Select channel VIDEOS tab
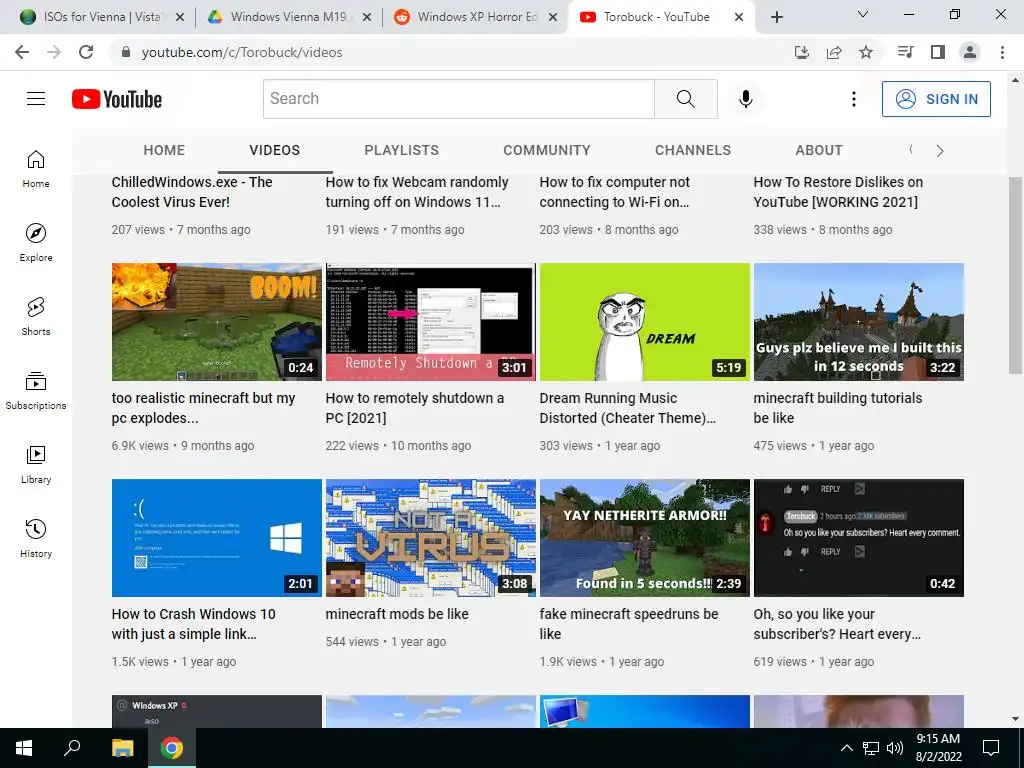Viewport: 1024px width, 768px height. 274,150
